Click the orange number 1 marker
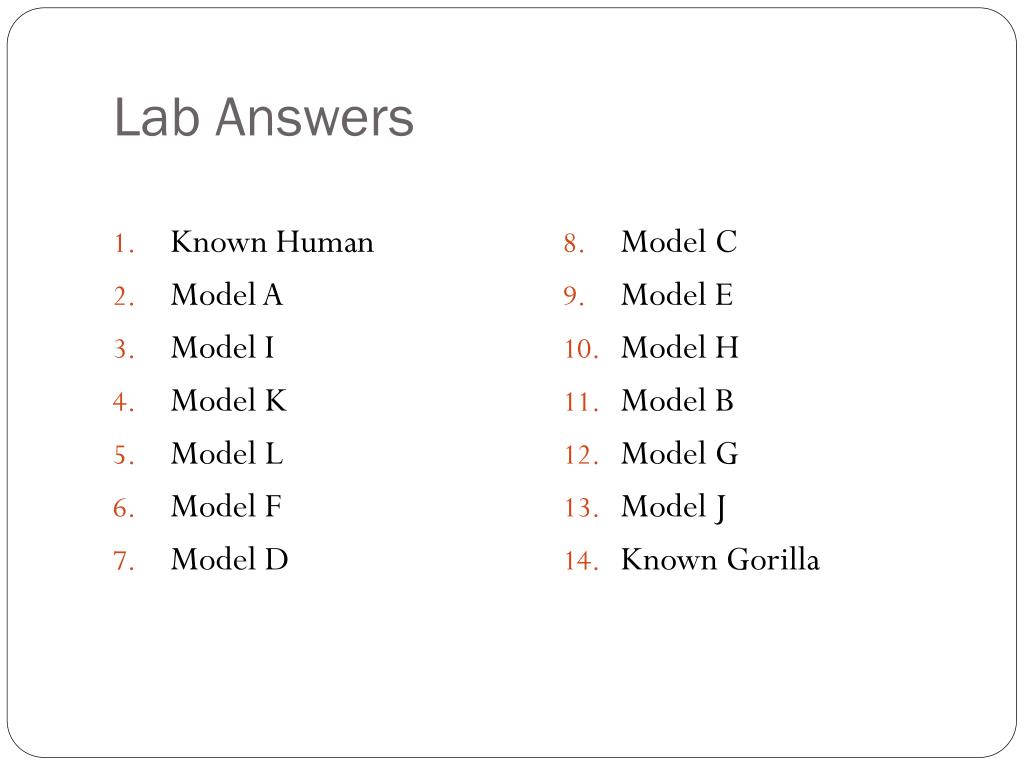 pyautogui.click(x=124, y=244)
